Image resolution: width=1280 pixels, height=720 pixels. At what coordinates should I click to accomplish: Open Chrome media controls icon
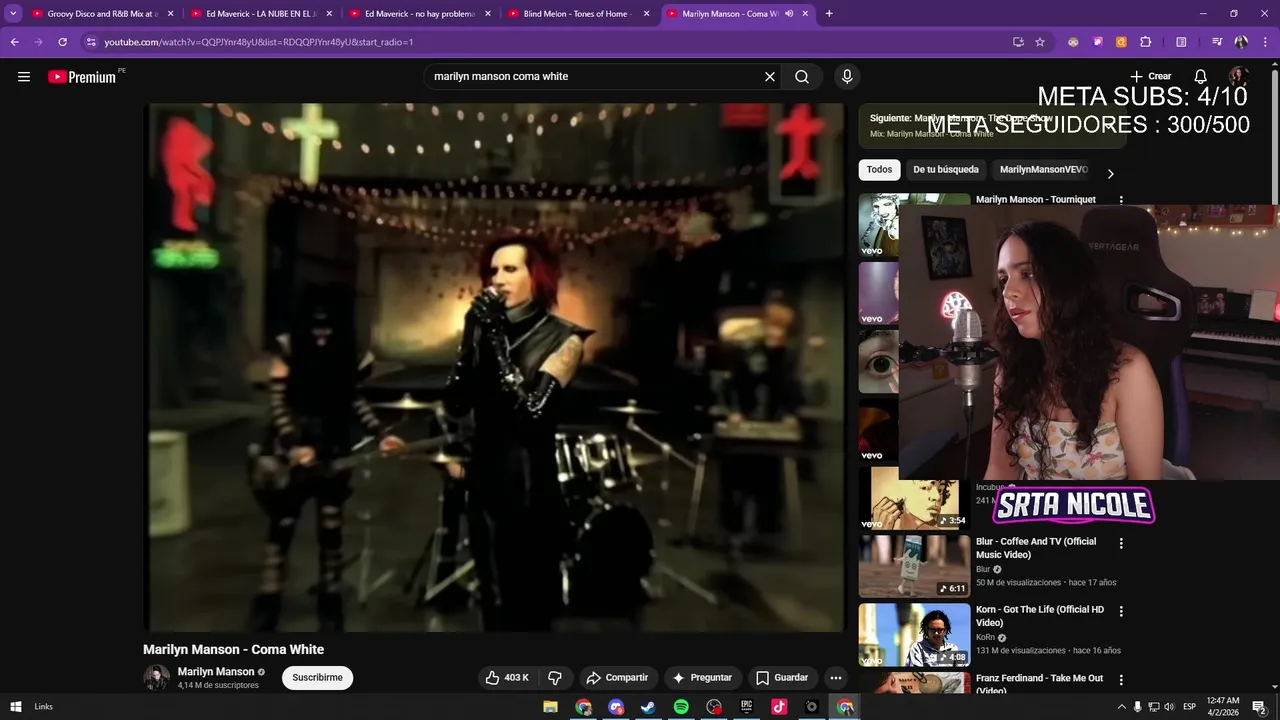[x=1217, y=42]
